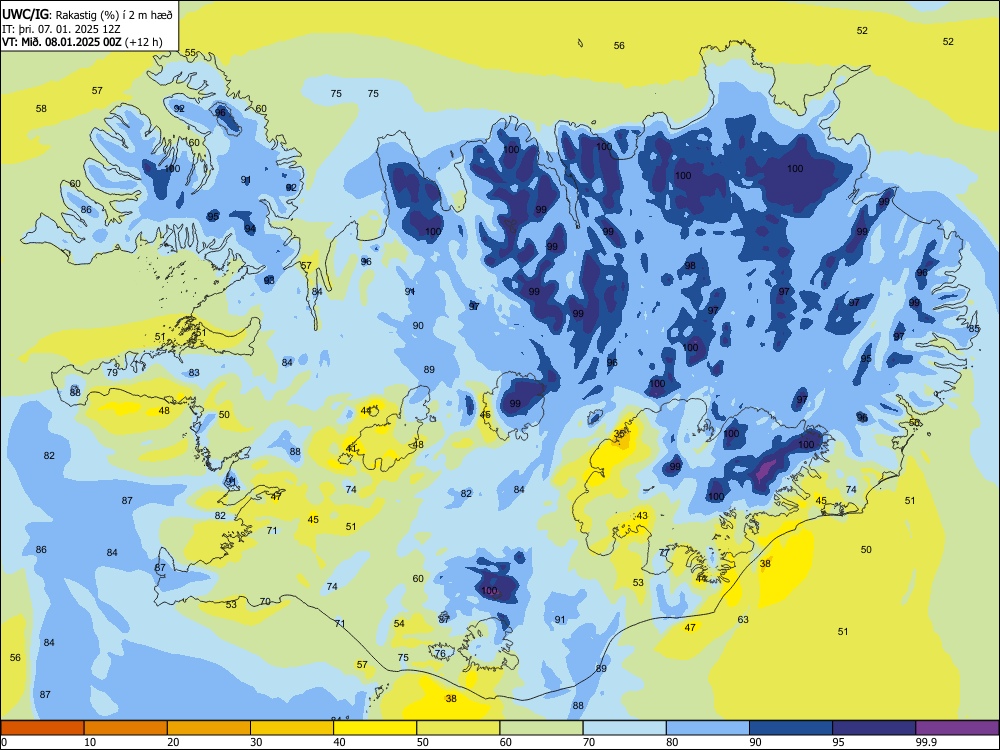Click the map value '63' off the southeast coast
The height and width of the screenshot is (750, 1000).
coord(743,619)
